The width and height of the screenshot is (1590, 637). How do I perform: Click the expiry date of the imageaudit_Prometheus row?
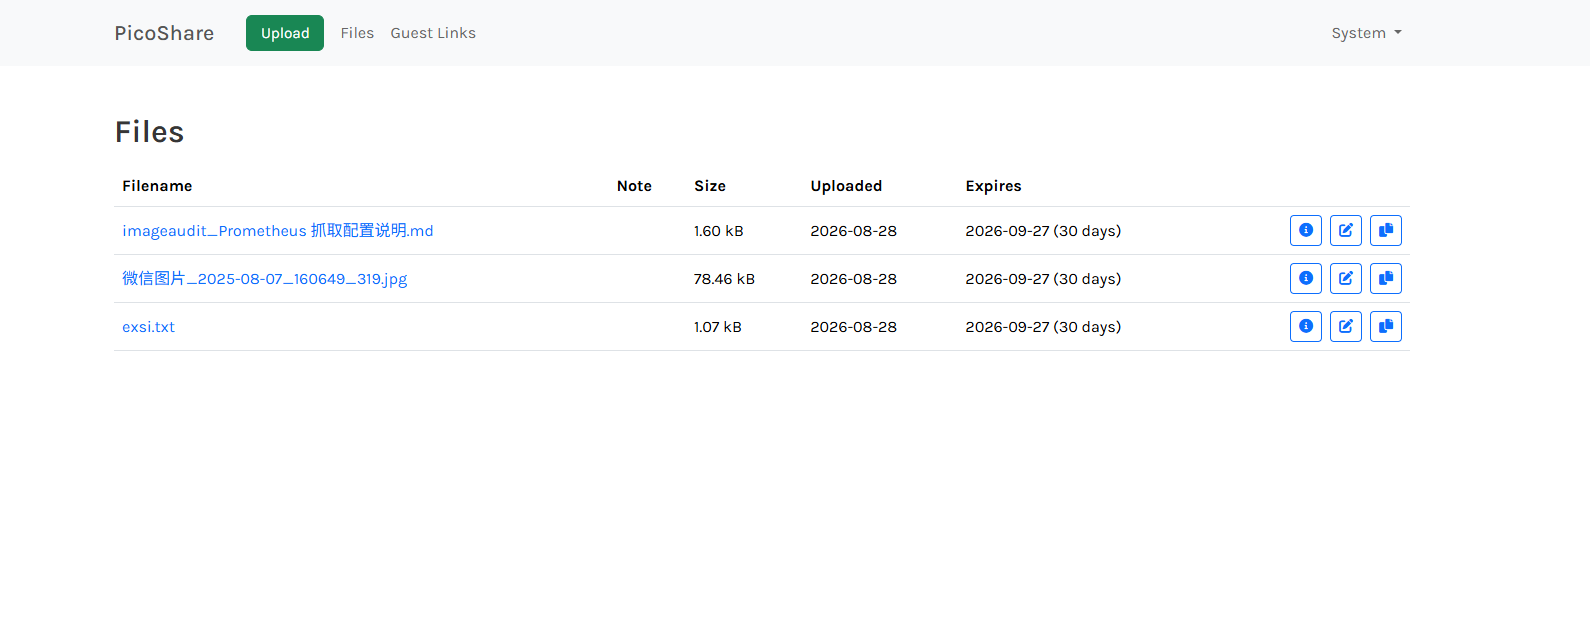[1043, 231]
